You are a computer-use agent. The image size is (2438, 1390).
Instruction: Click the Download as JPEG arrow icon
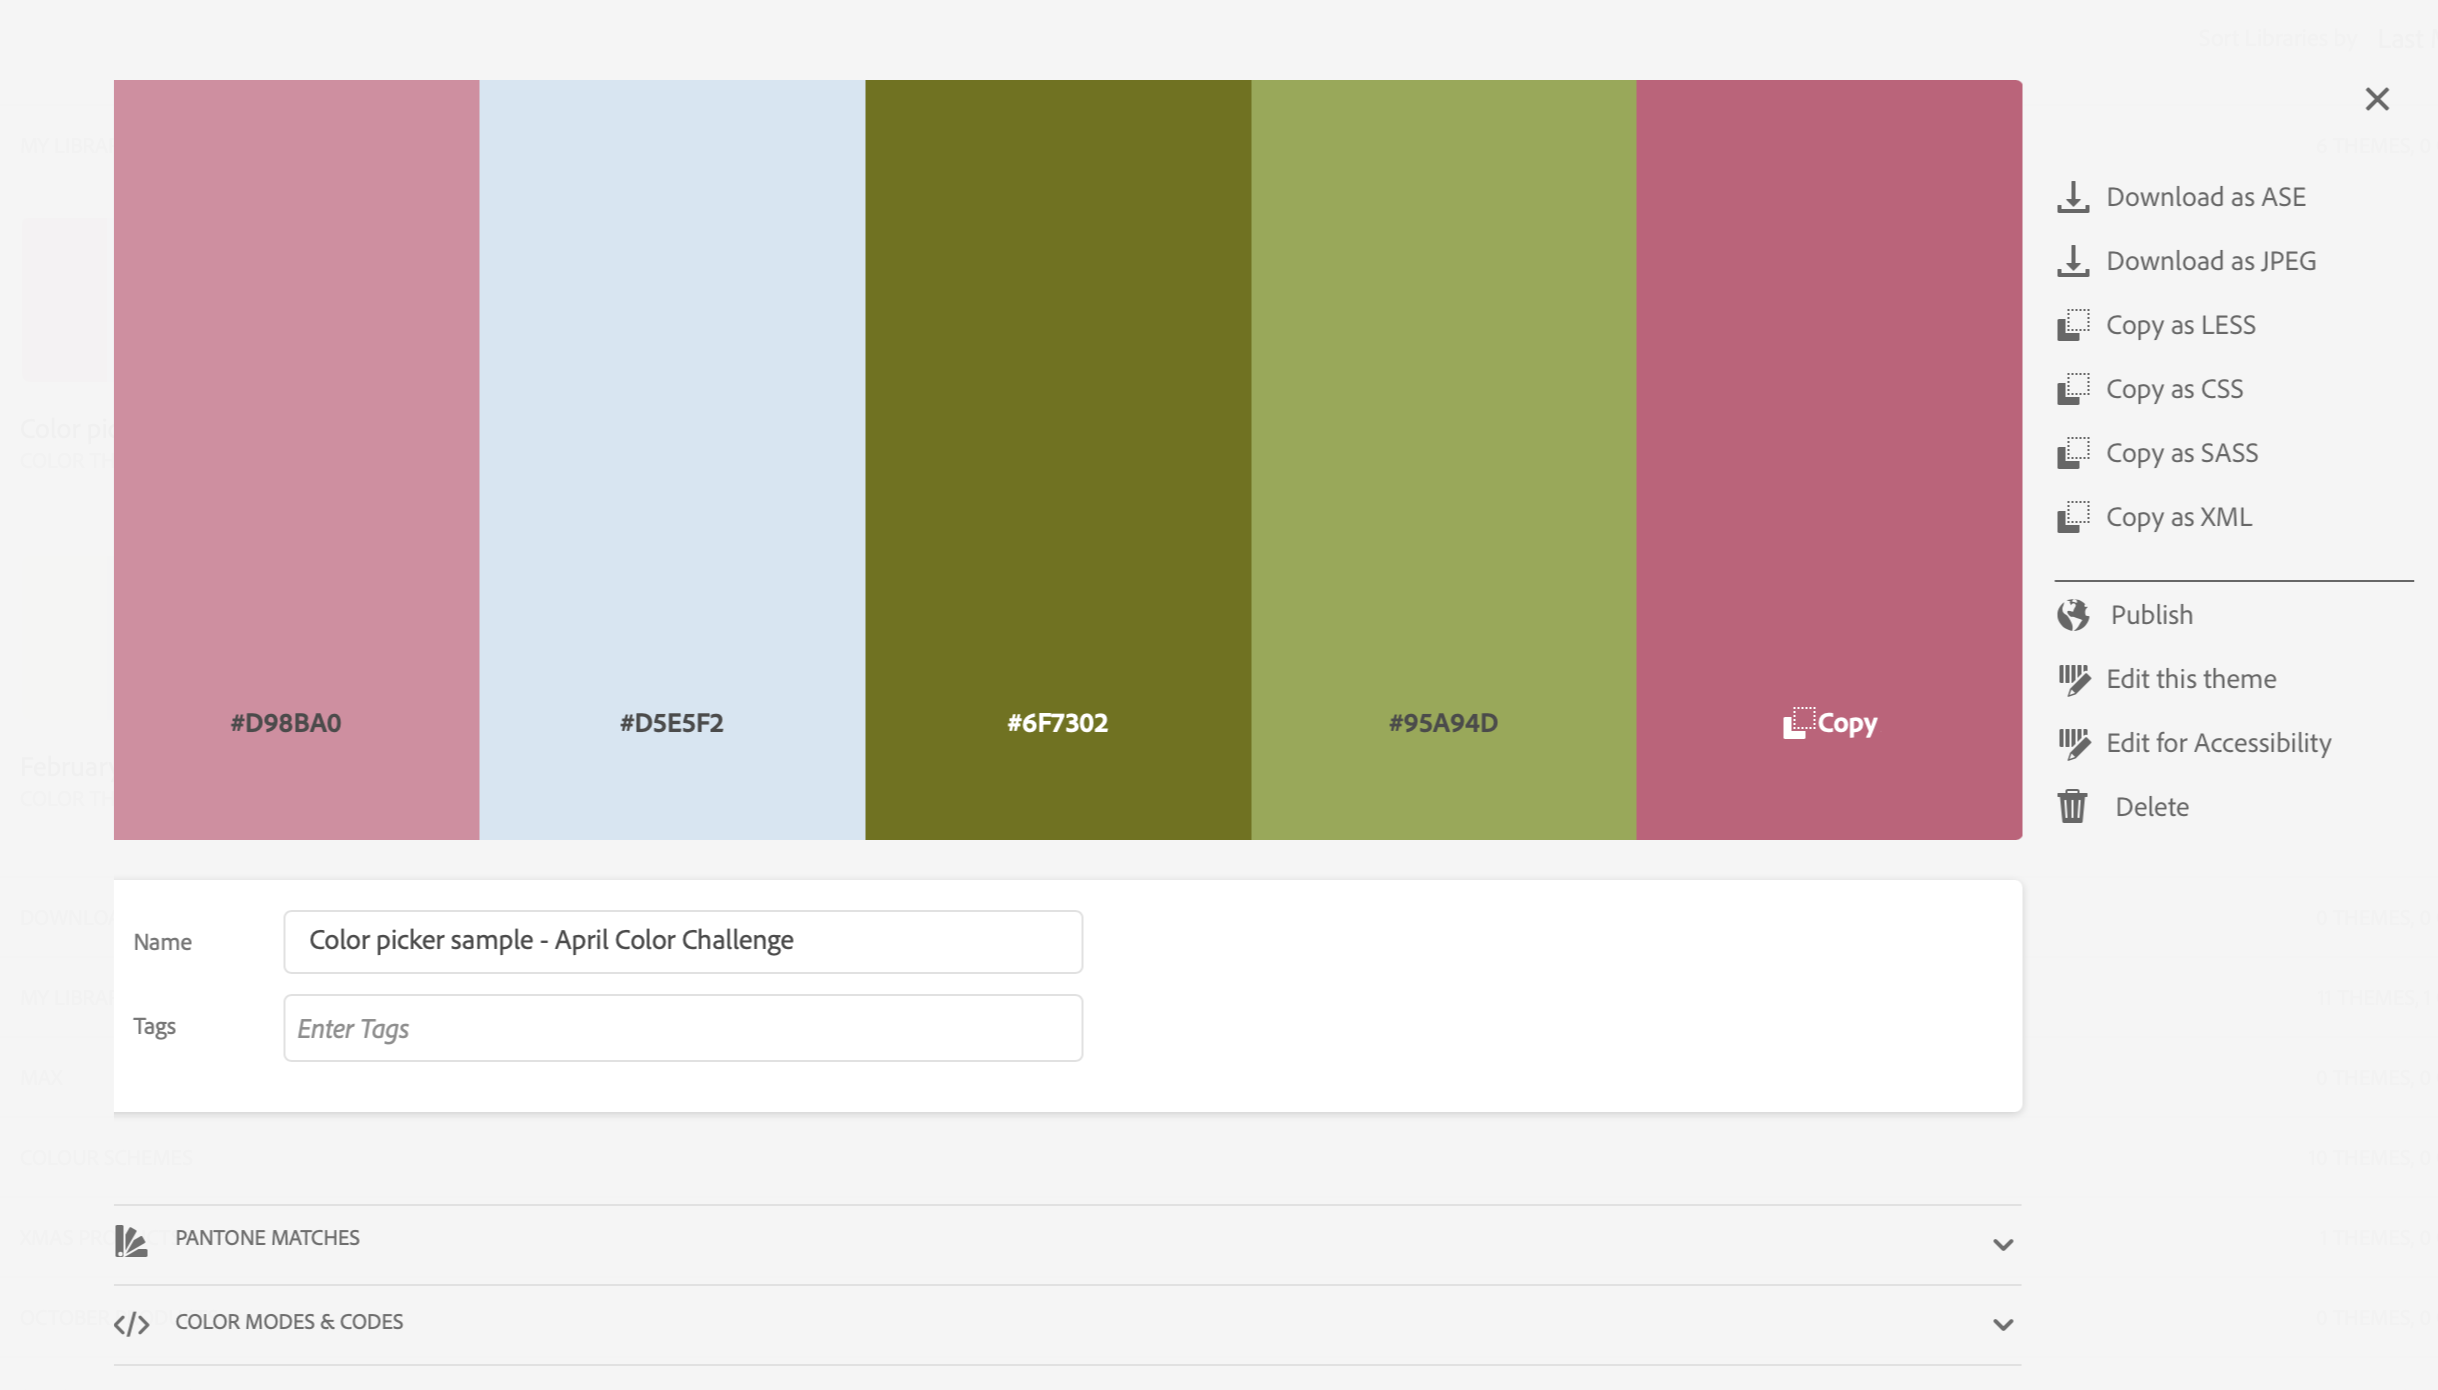click(x=2073, y=261)
